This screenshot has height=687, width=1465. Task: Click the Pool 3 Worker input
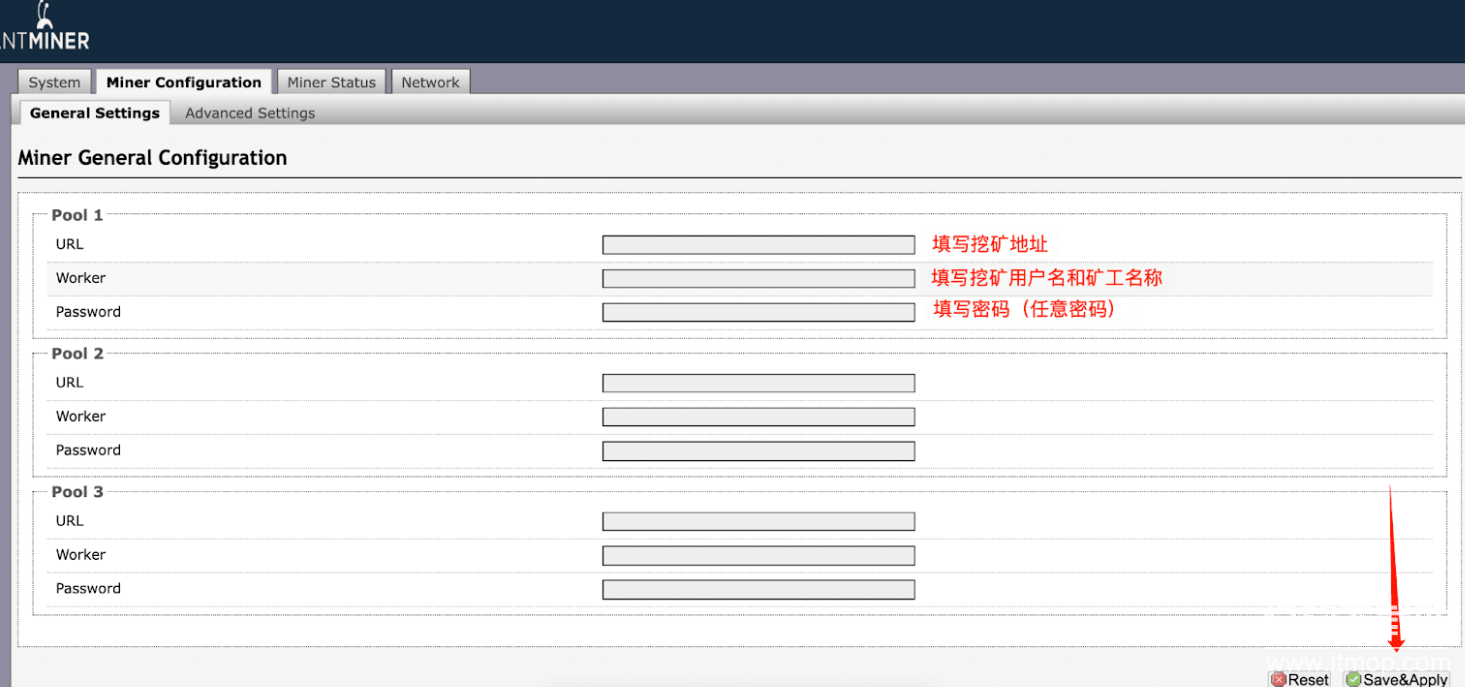click(x=758, y=555)
